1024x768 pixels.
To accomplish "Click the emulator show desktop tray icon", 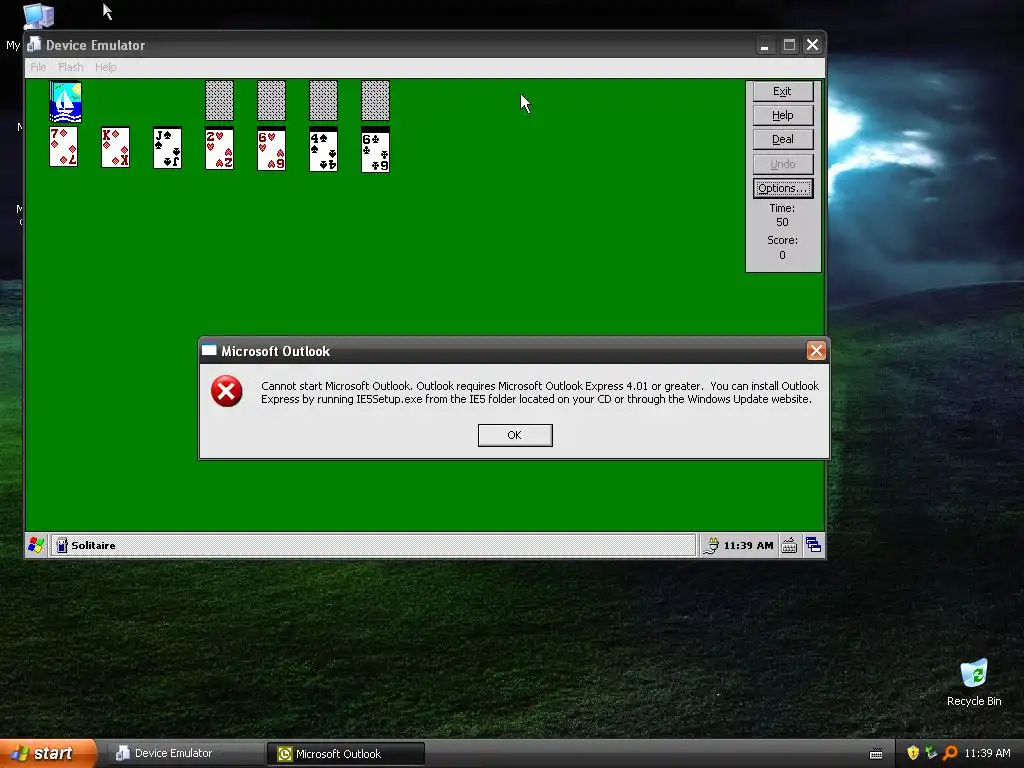I will pos(813,545).
